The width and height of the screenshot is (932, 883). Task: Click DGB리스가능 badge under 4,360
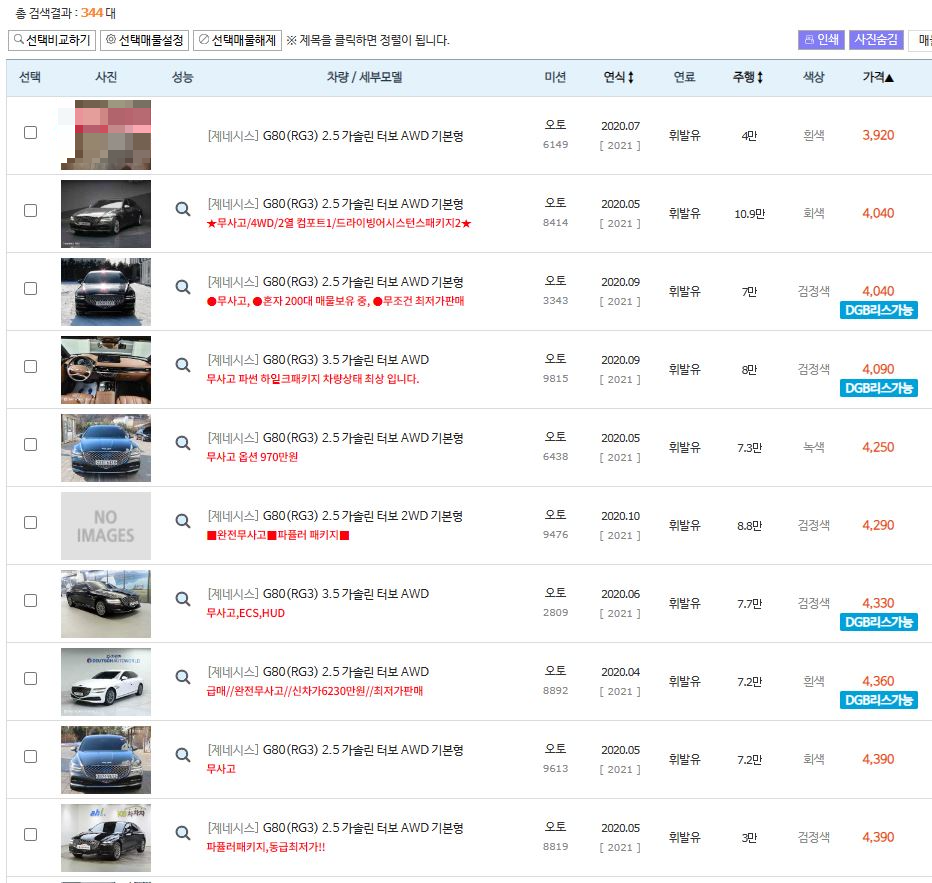(x=879, y=700)
